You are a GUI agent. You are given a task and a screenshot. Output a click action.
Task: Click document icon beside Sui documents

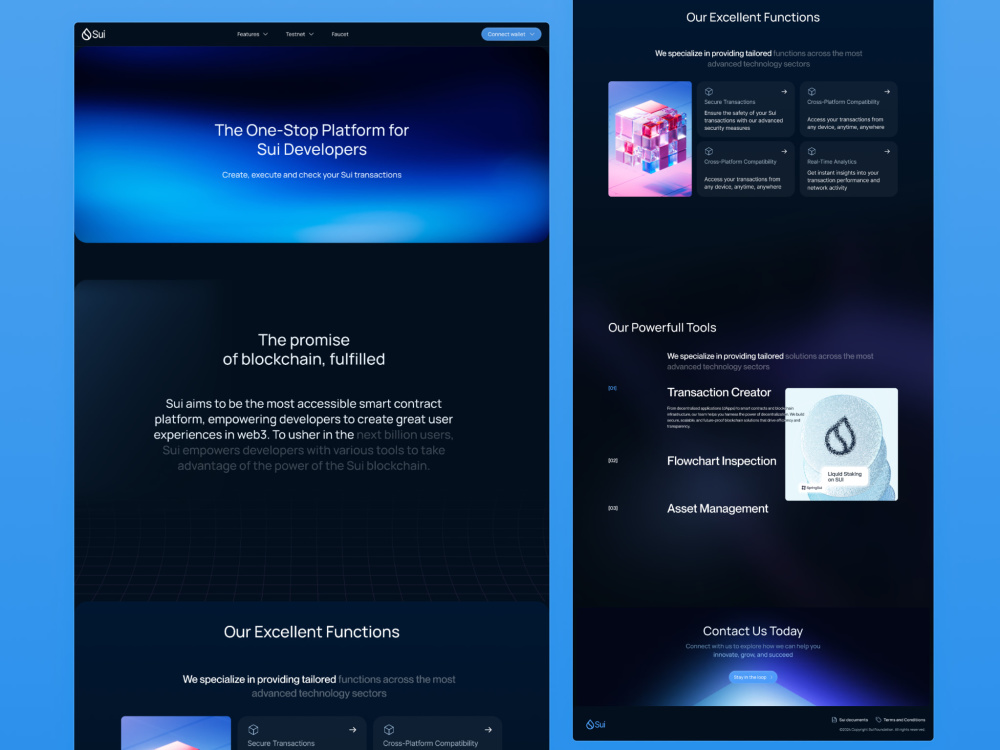tap(834, 720)
